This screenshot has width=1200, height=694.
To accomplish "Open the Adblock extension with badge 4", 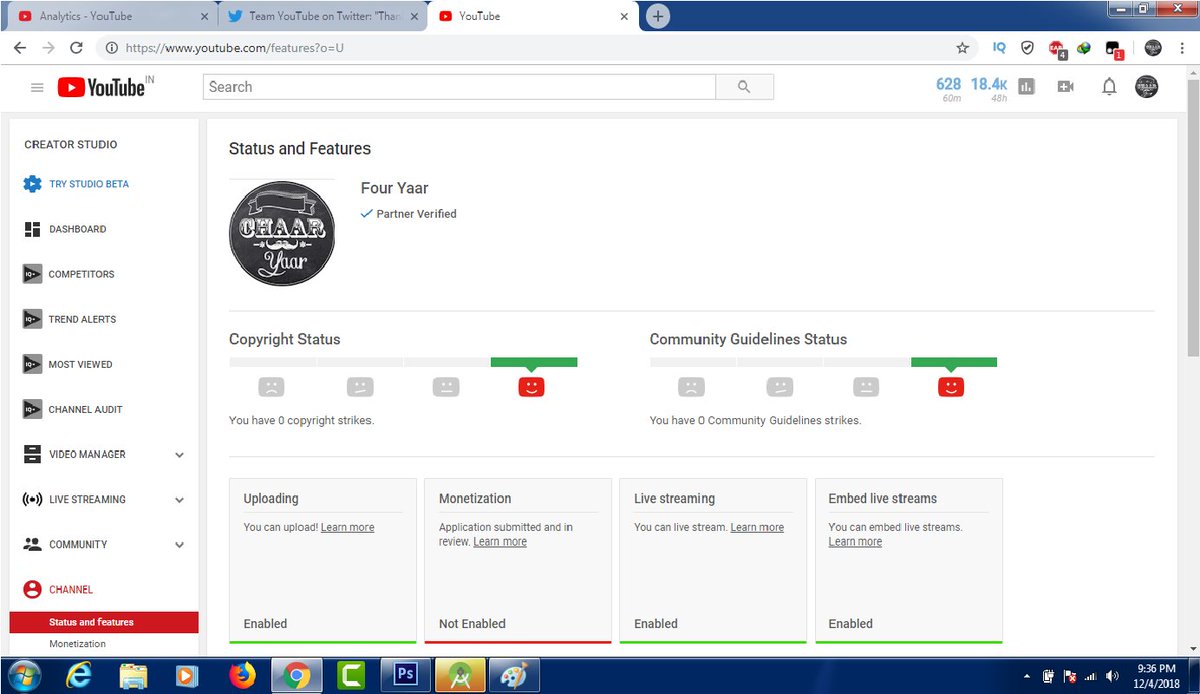I will point(1057,48).
